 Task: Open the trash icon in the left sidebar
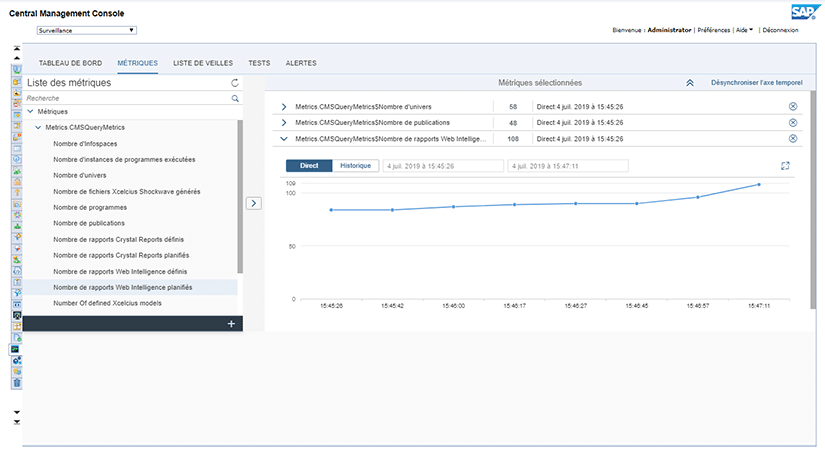17,383
